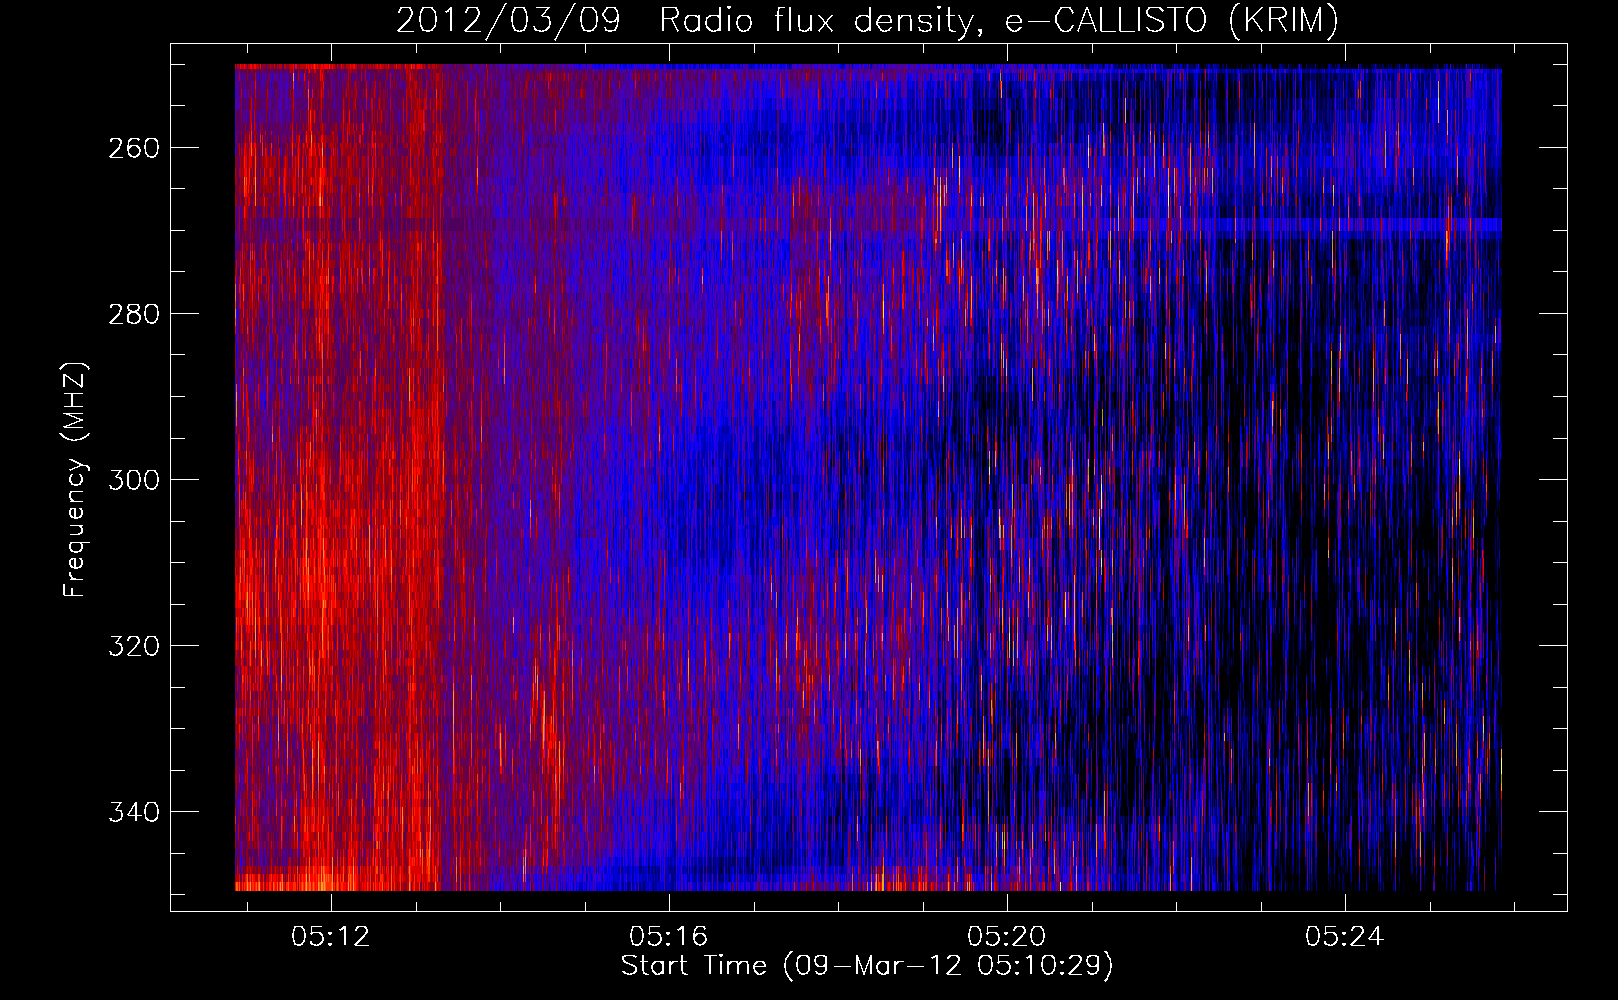Click the 'Frequency (MHZ)' y-axis label

point(76,479)
